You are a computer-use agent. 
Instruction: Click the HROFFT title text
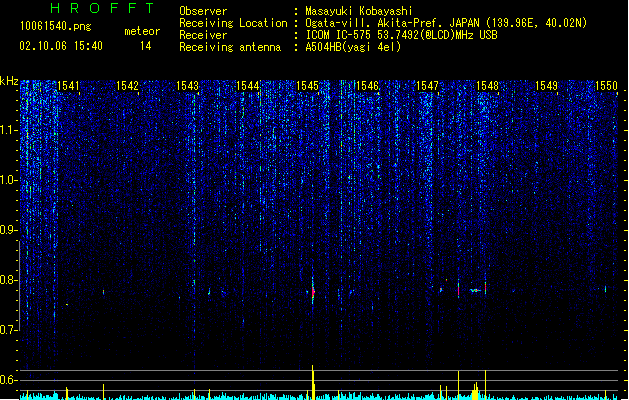click(x=102, y=8)
